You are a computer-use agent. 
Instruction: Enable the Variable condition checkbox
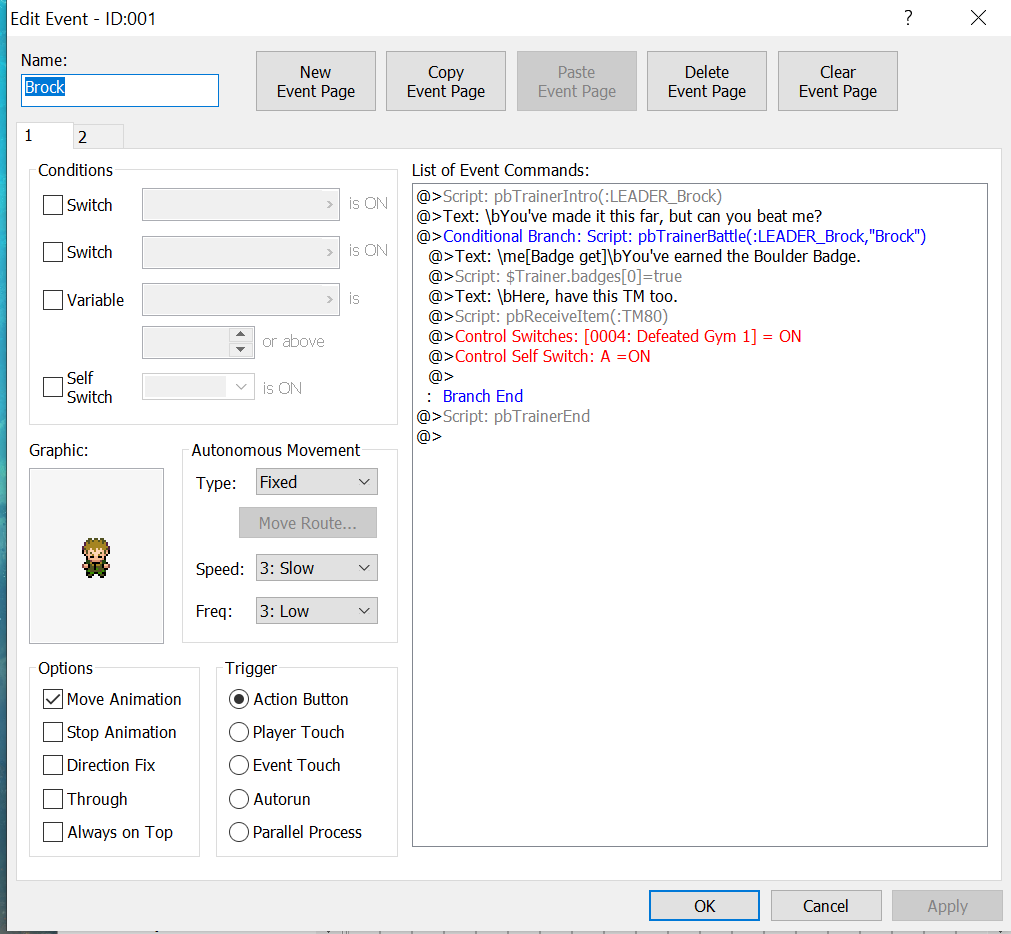[53, 300]
